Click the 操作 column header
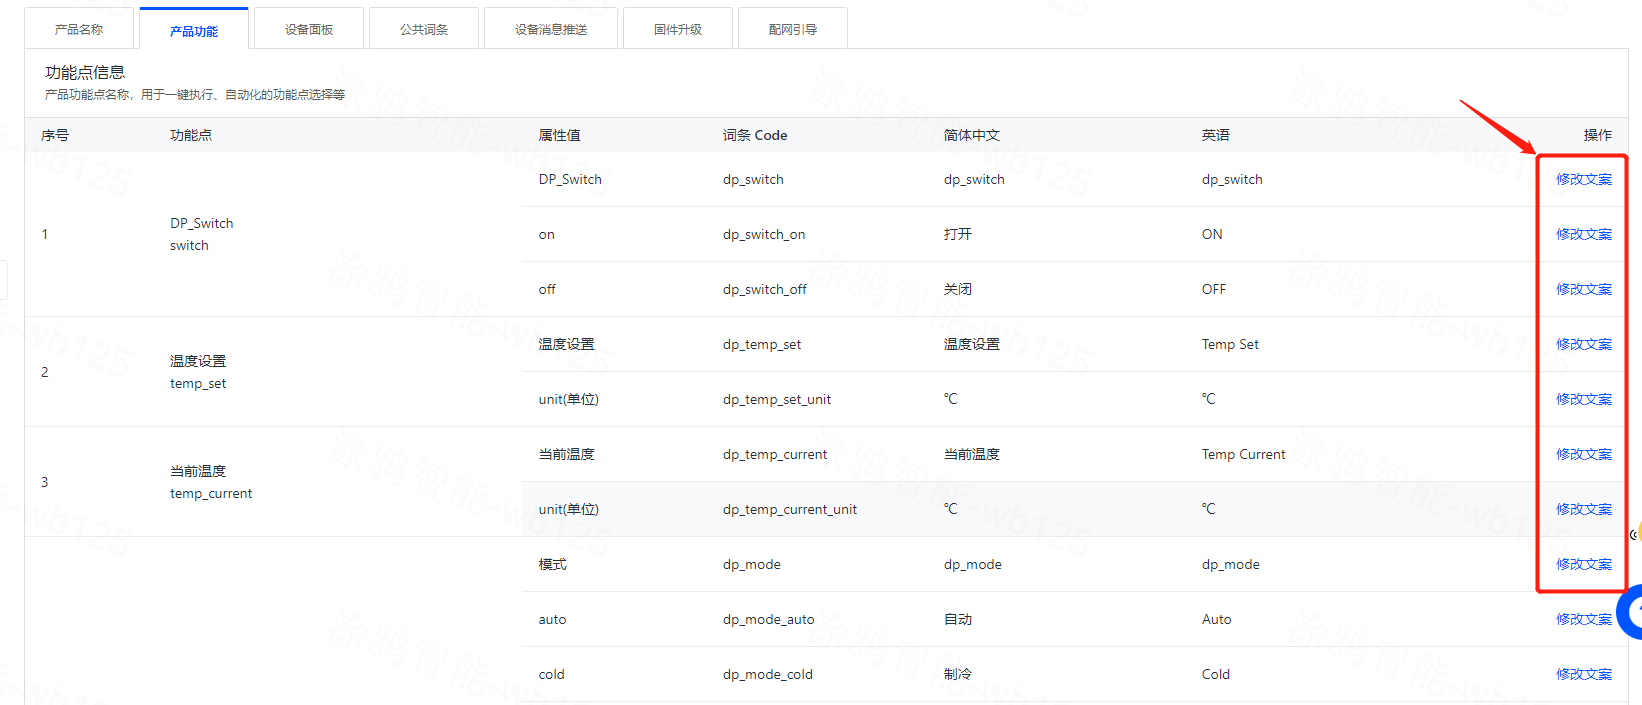Image resolution: width=1642 pixels, height=705 pixels. [1598, 135]
